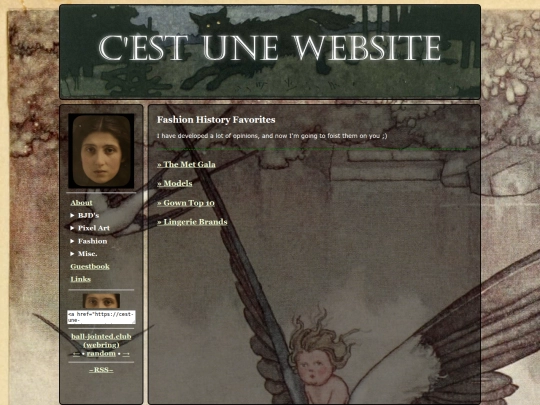Open the Gown Top 10 link
Viewport: 540px width, 405px height.
coord(186,203)
